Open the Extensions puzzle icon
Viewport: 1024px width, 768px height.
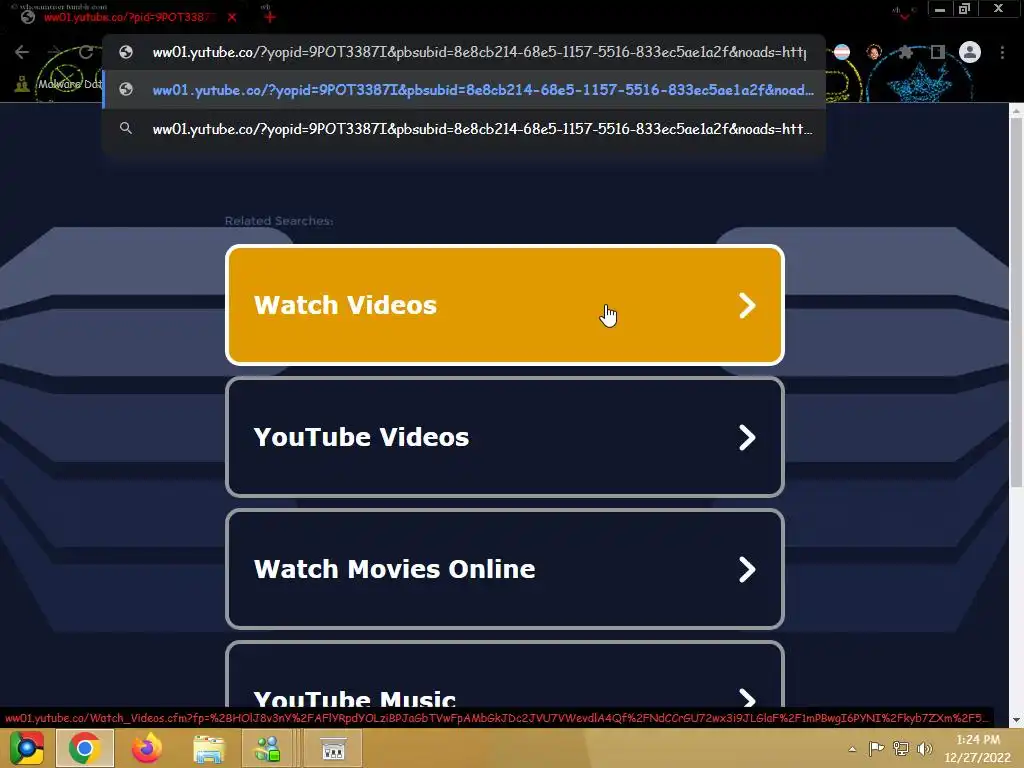pos(906,52)
